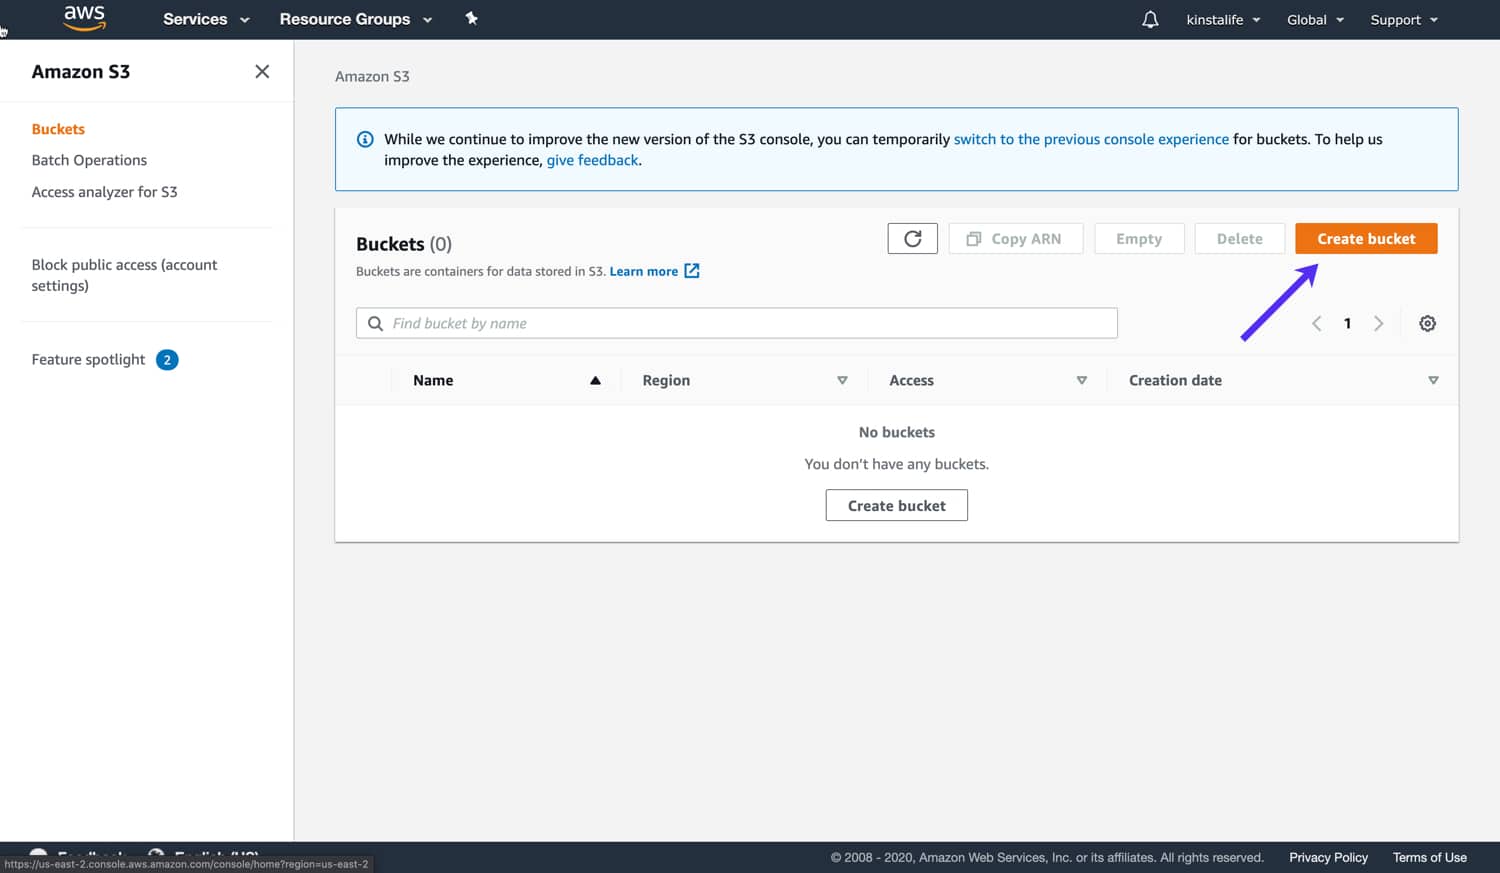Click the orange Create bucket button

click(1365, 238)
